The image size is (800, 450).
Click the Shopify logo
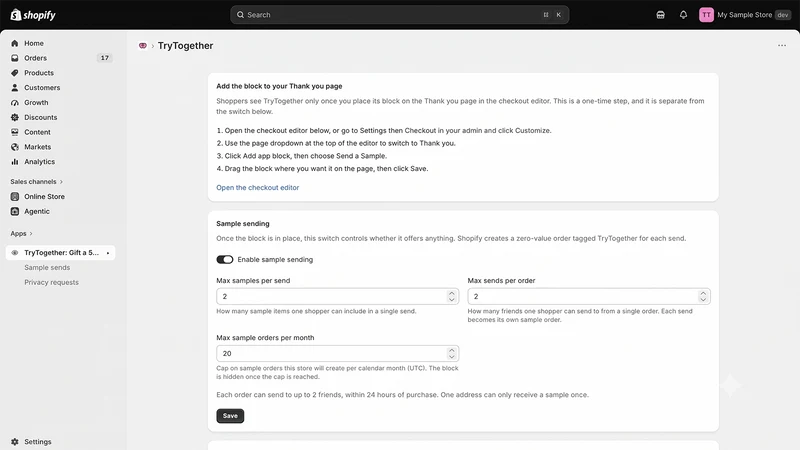point(33,15)
